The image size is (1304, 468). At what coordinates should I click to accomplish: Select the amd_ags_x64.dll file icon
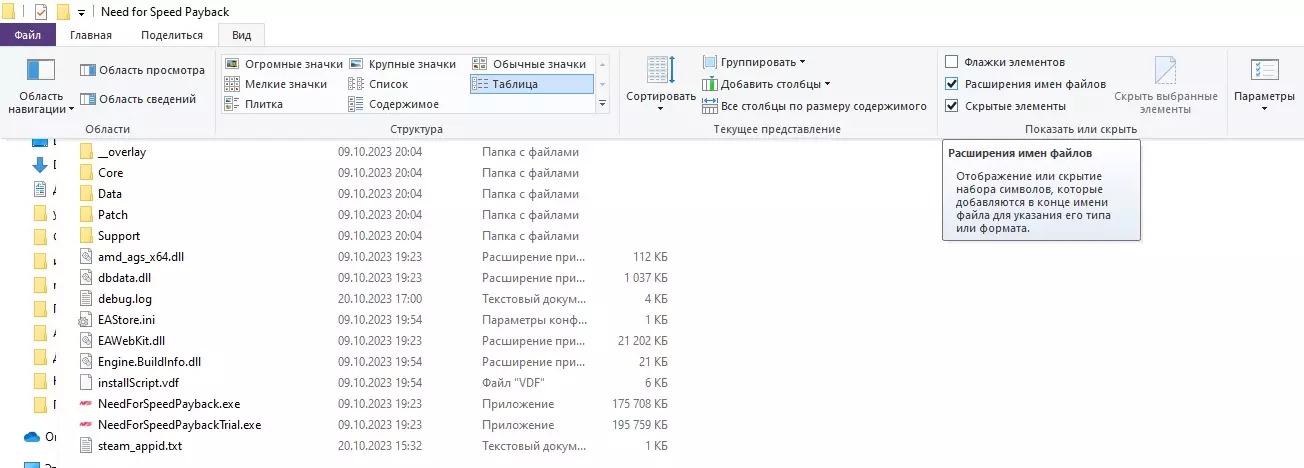(86, 257)
